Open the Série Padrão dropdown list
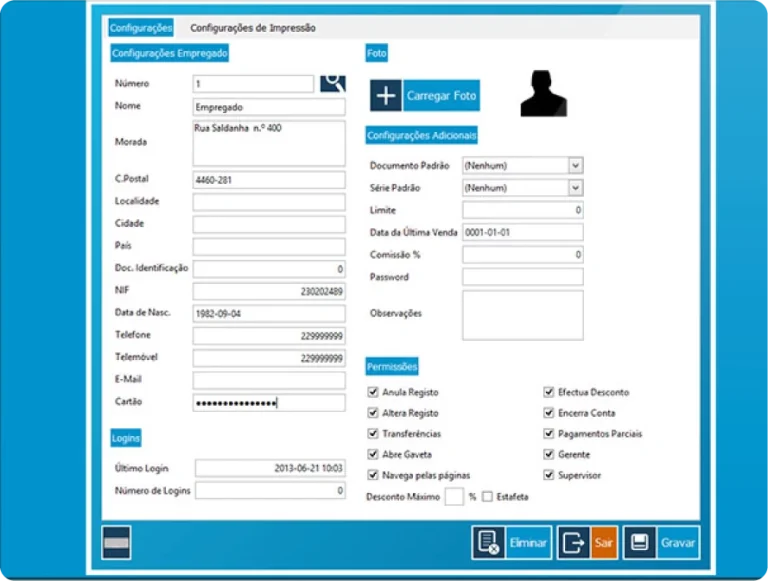The height and width of the screenshot is (581, 768). [x=575, y=188]
